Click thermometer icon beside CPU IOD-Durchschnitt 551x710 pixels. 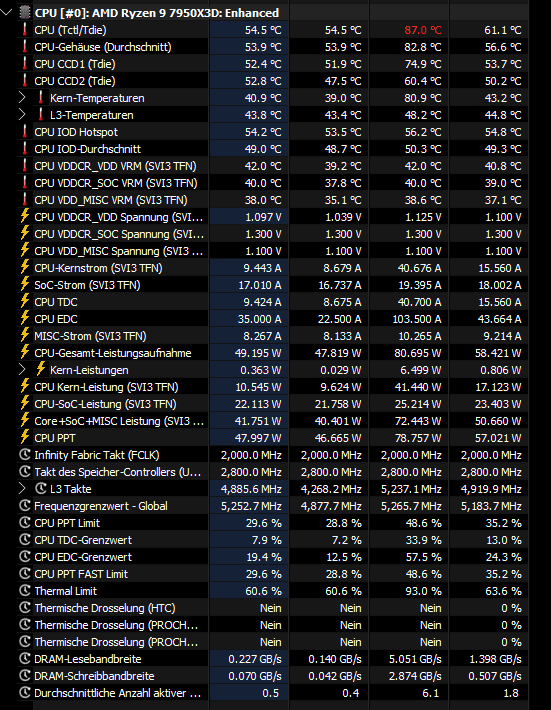click(x=25, y=149)
